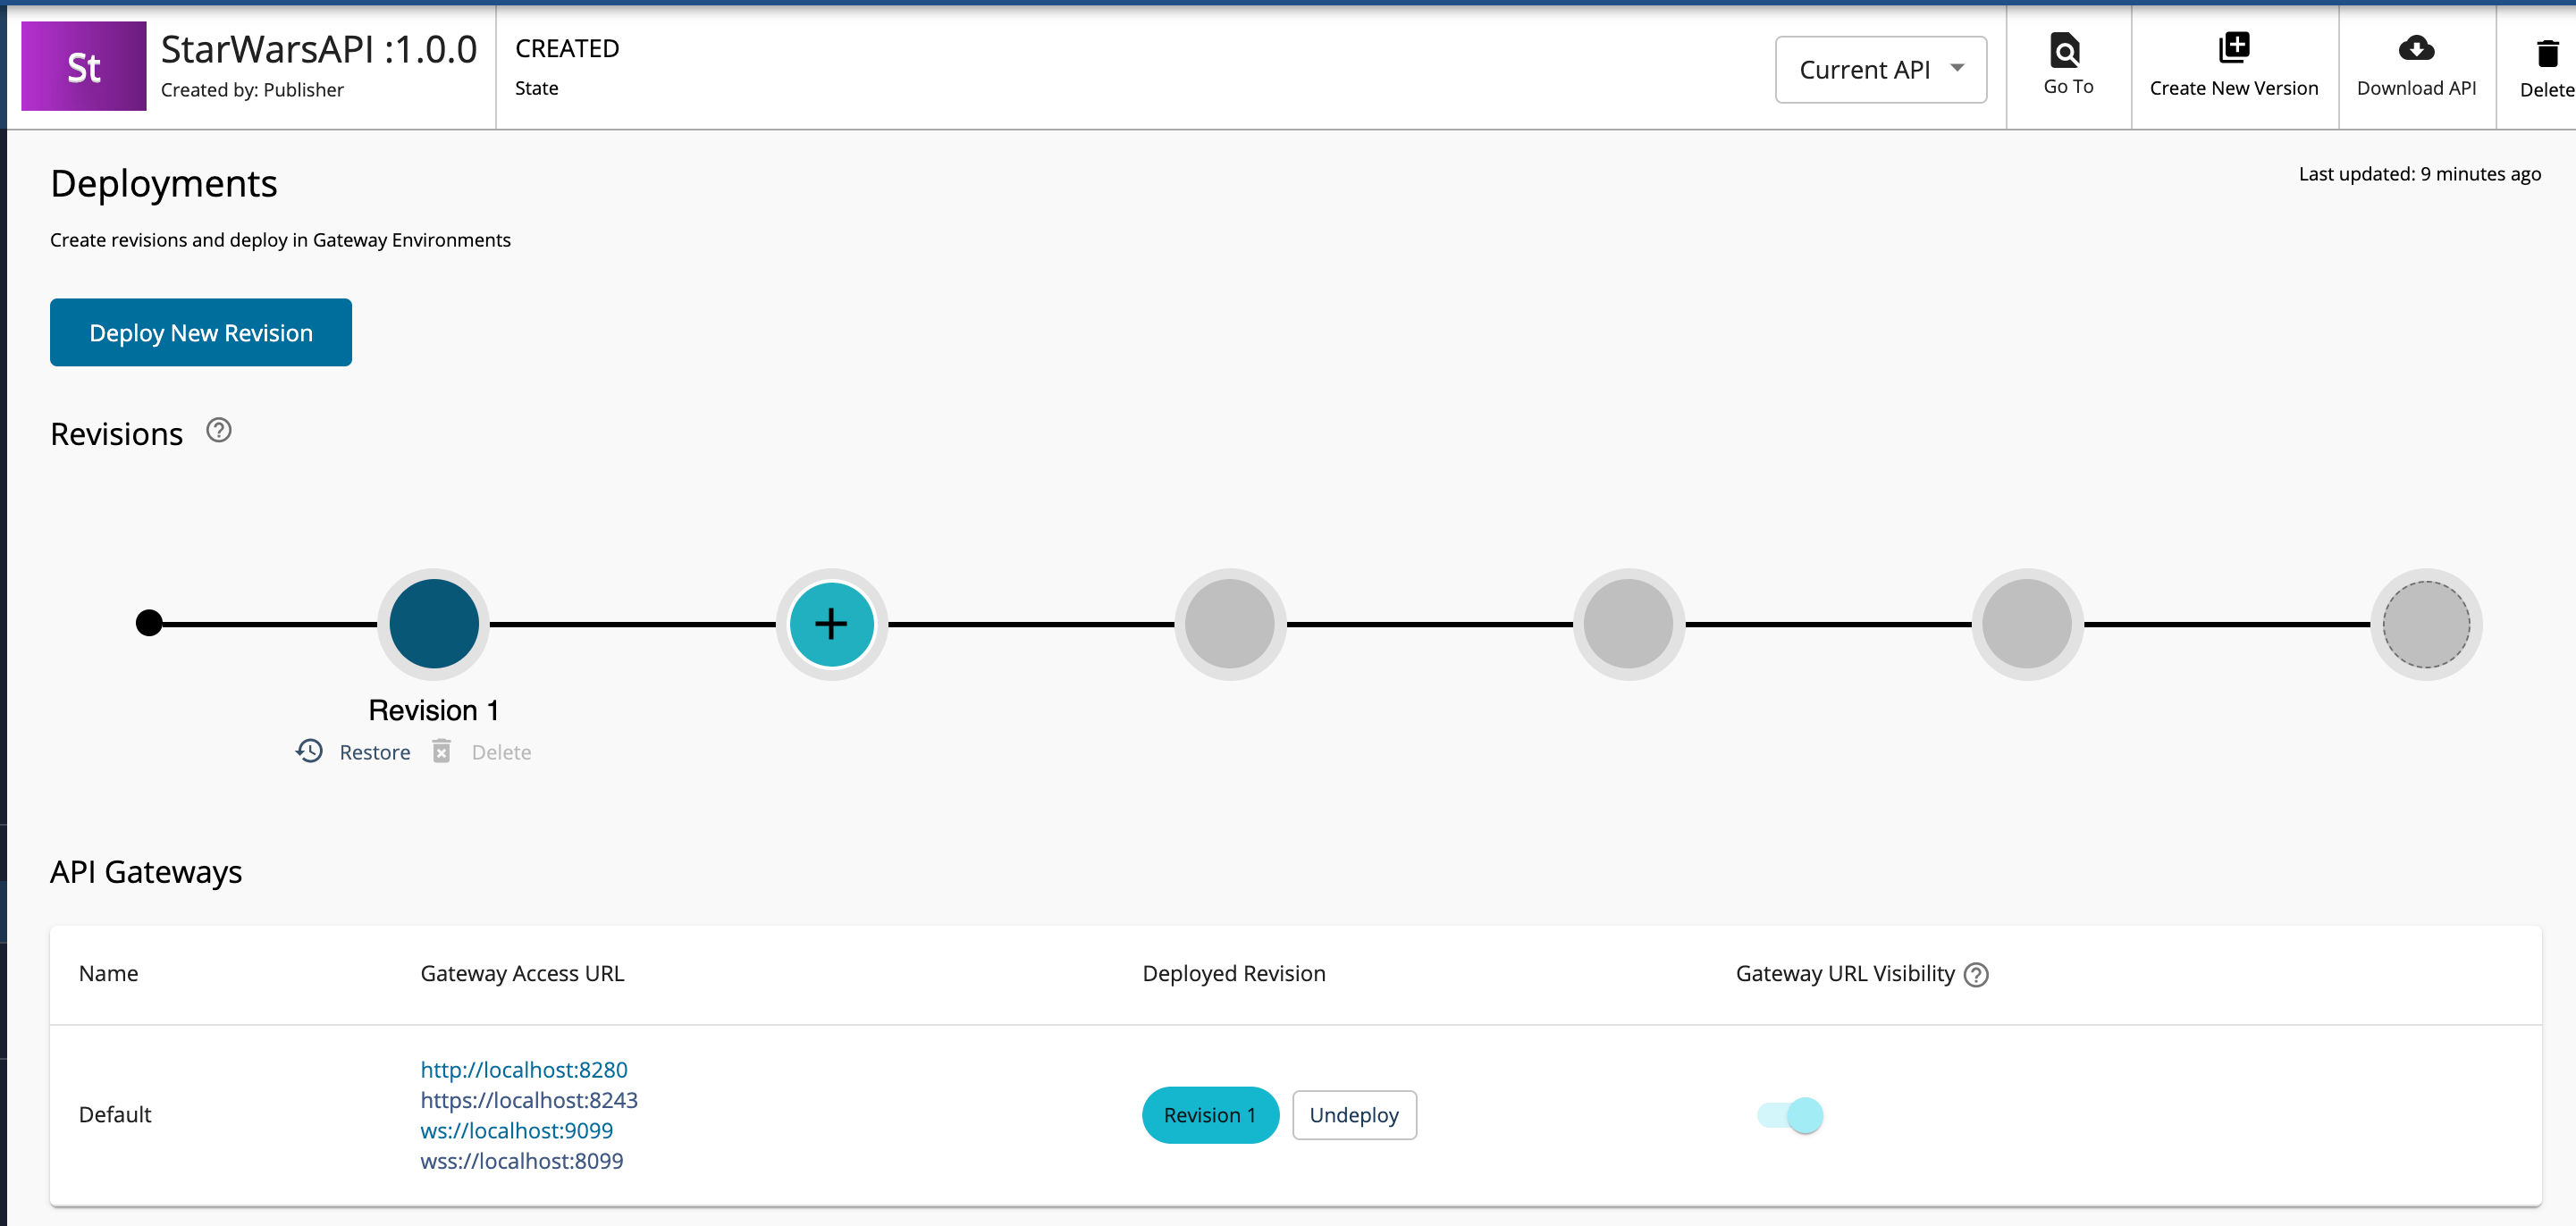This screenshot has height=1226, width=2576.
Task: Click the Undeploy button
Action: coord(1353,1115)
